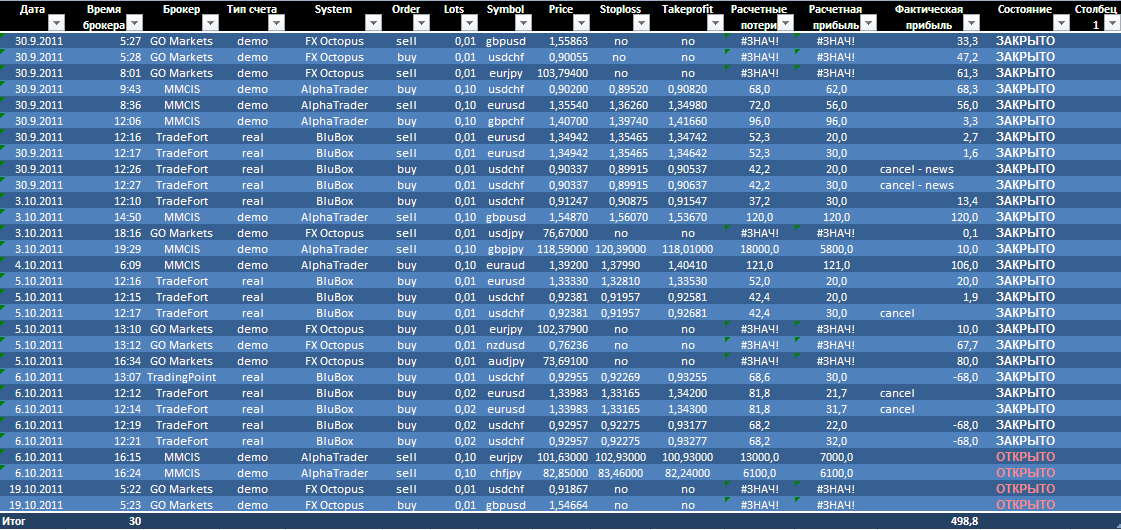
Task: Open the Lots column filter dropdown
Action: [x=470, y=24]
